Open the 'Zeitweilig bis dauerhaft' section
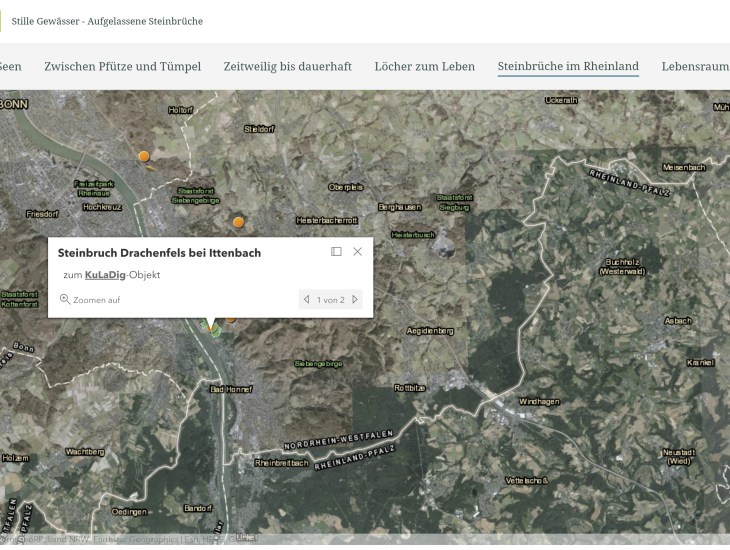 (x=287, y=67)
